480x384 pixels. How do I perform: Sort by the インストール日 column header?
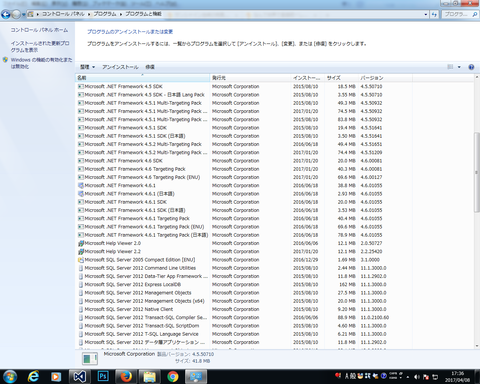pyautogui.click(x=308, y=78)
